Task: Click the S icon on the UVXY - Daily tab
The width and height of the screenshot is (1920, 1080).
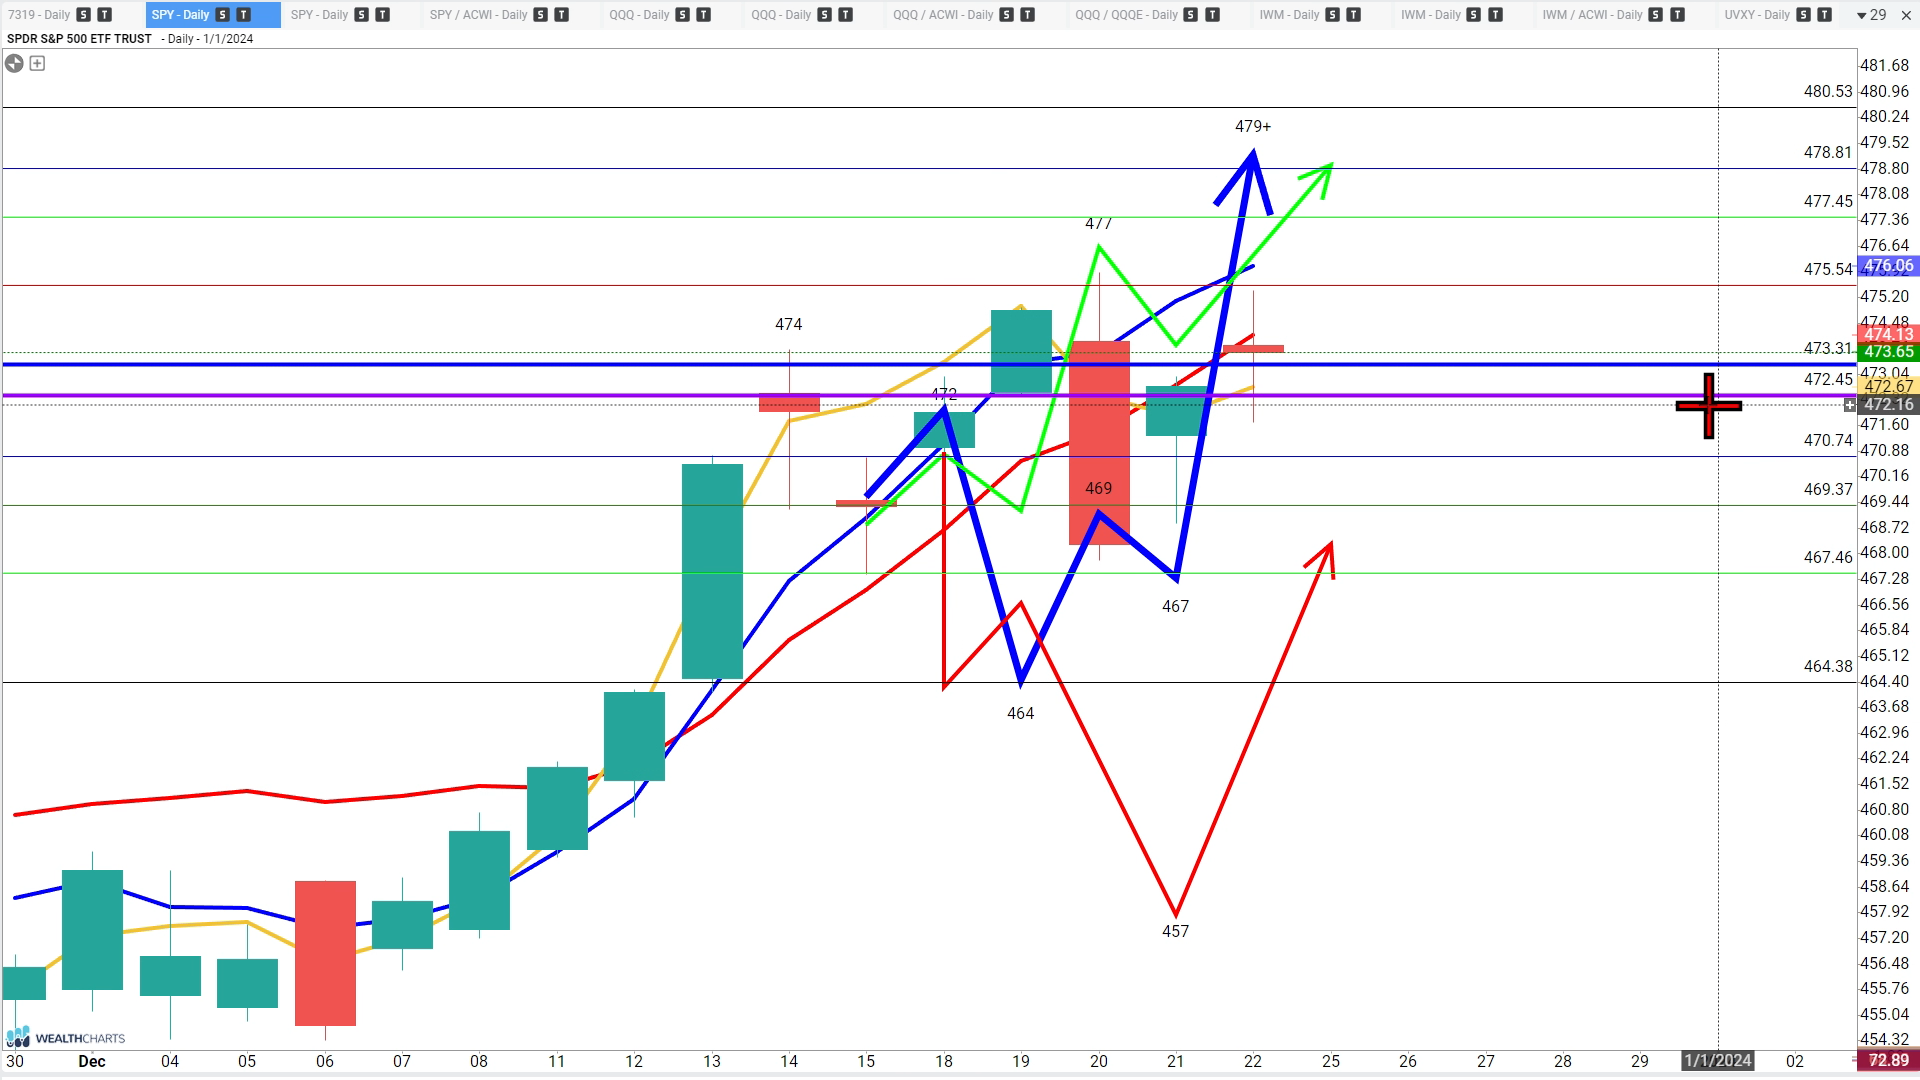Action: tap(1803, 15)
